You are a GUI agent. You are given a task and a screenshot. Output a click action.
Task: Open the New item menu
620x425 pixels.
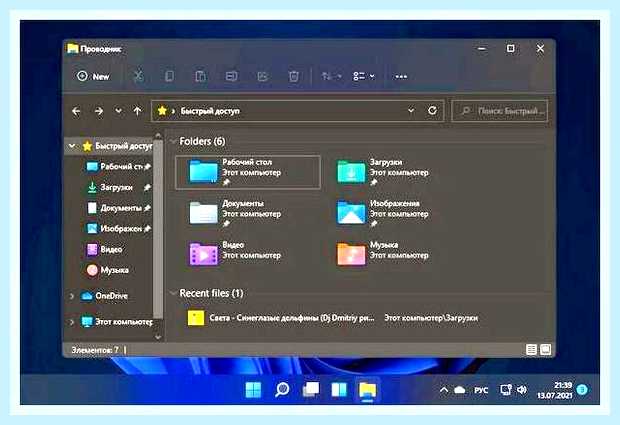93,76
